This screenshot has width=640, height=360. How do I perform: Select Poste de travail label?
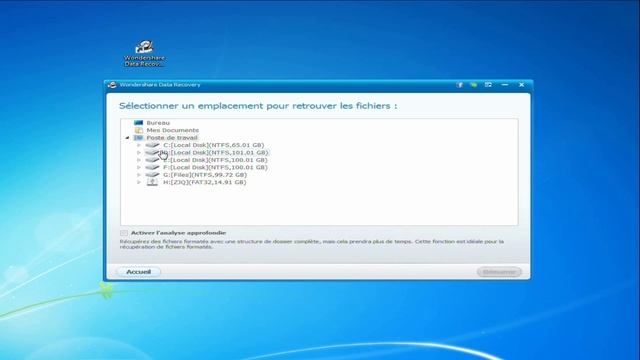click(x=172, y=138)
